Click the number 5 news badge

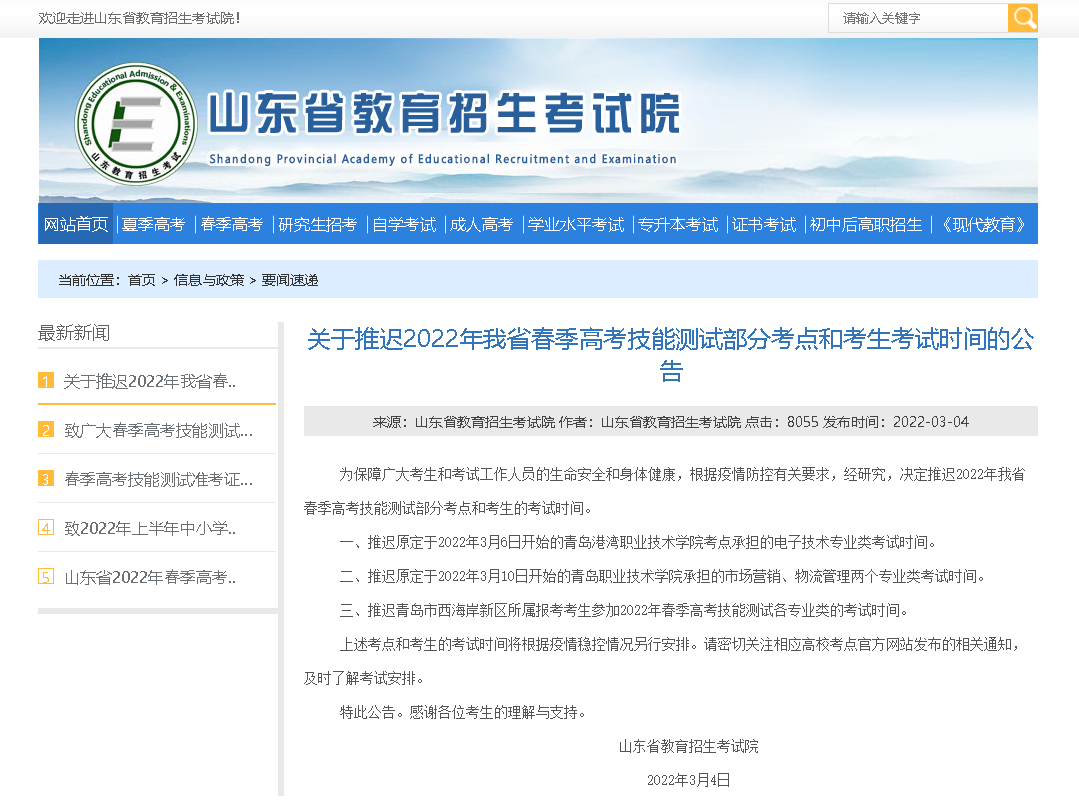coord(46,577)
